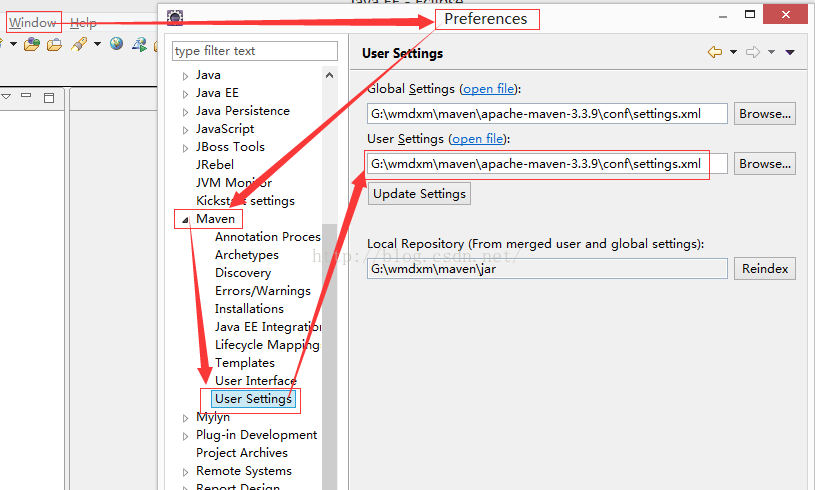This screenshot has height=490, width=815.
Task: Expand the Remote Systems node
Action: coord(186,472)
